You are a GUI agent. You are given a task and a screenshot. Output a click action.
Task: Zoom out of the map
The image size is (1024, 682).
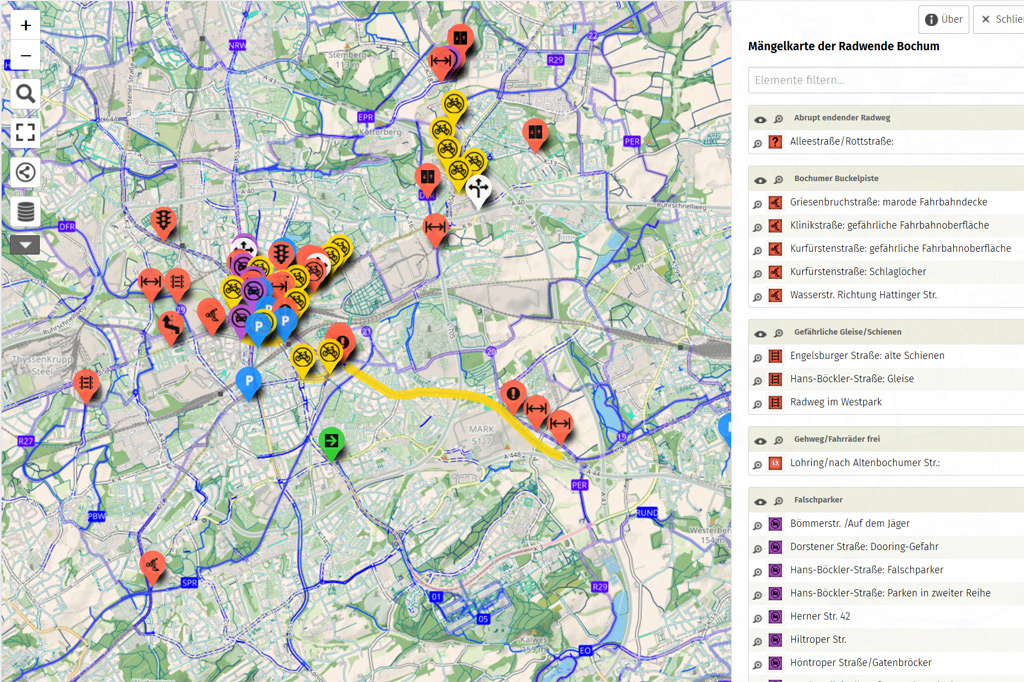click(x=25, y=56)
